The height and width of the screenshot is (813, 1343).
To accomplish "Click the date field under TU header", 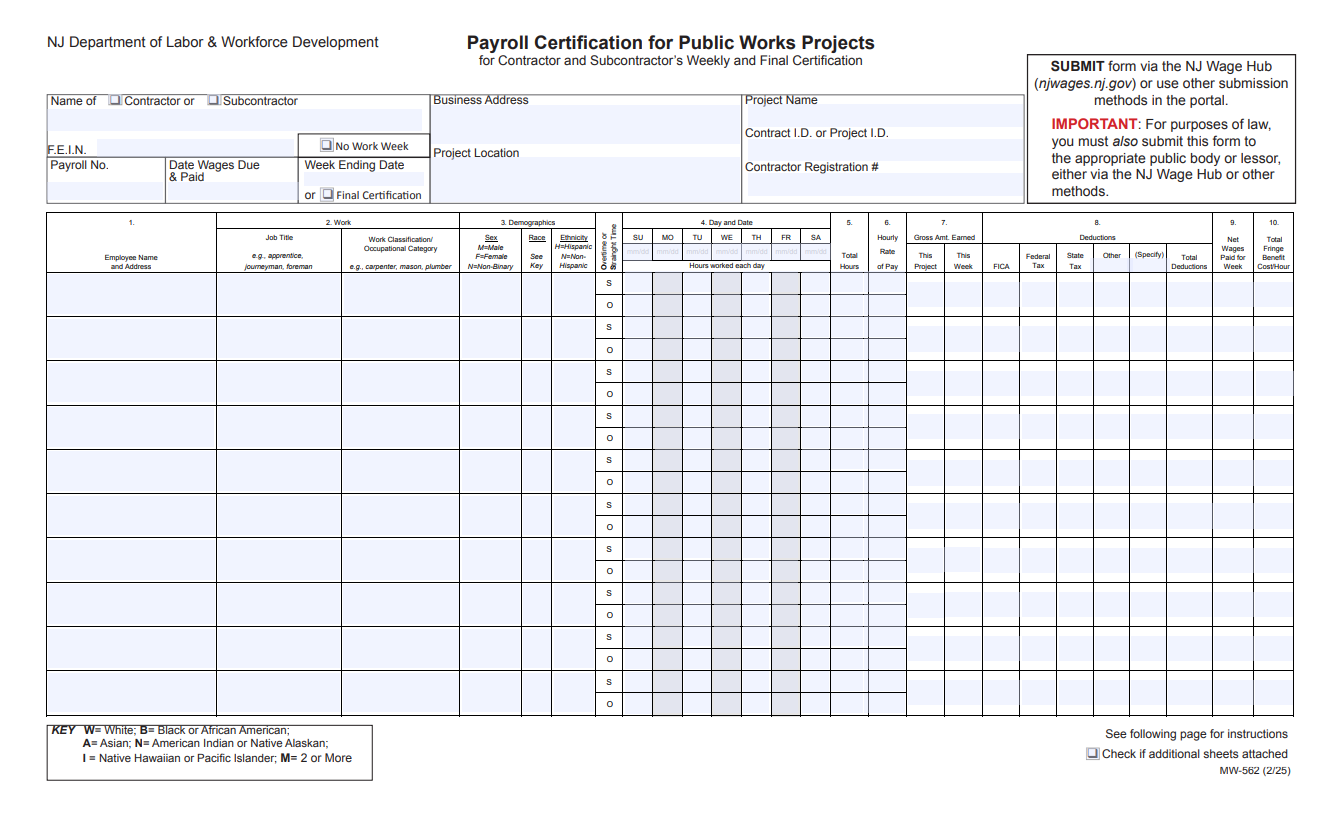I will click(x=697, y=252).
